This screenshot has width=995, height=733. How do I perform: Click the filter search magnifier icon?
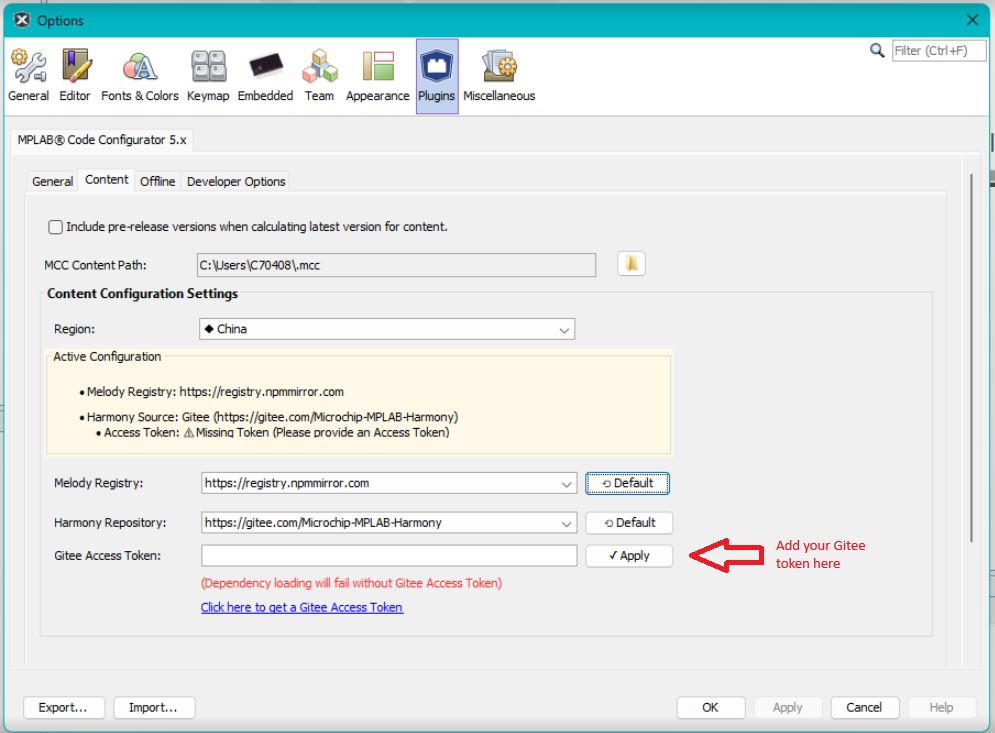point(877,51)
